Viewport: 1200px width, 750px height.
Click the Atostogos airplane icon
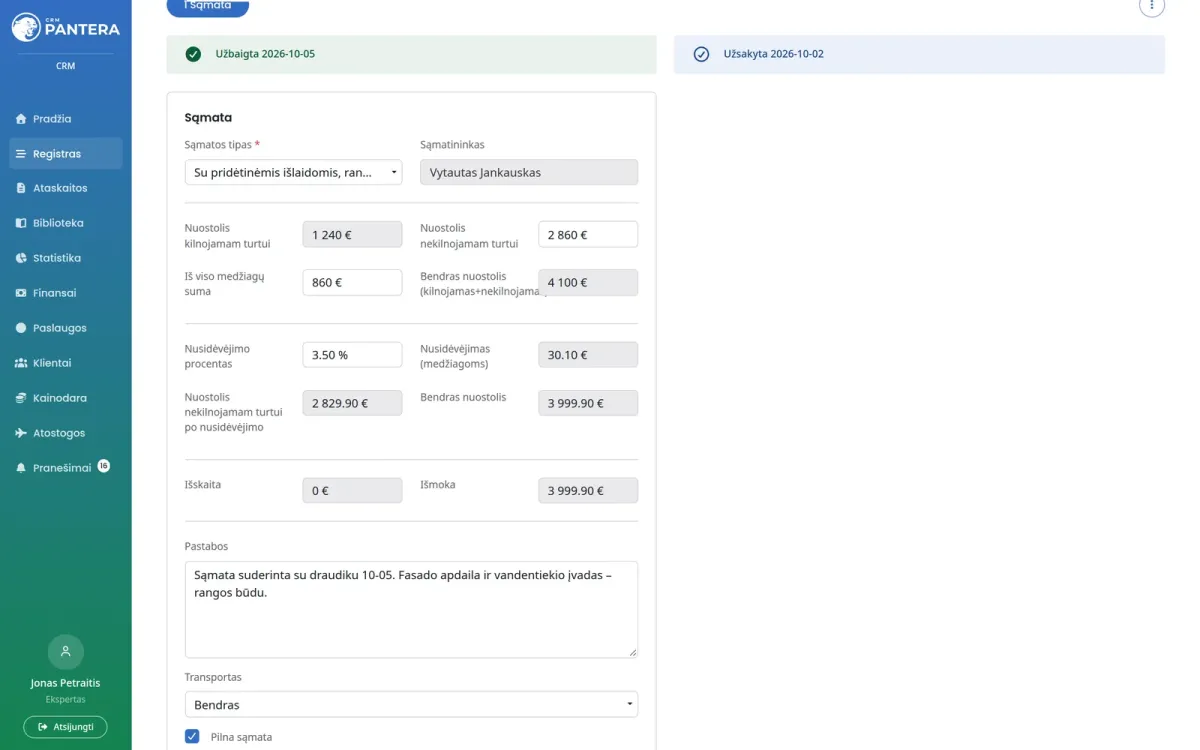click(x=21, y=433)
